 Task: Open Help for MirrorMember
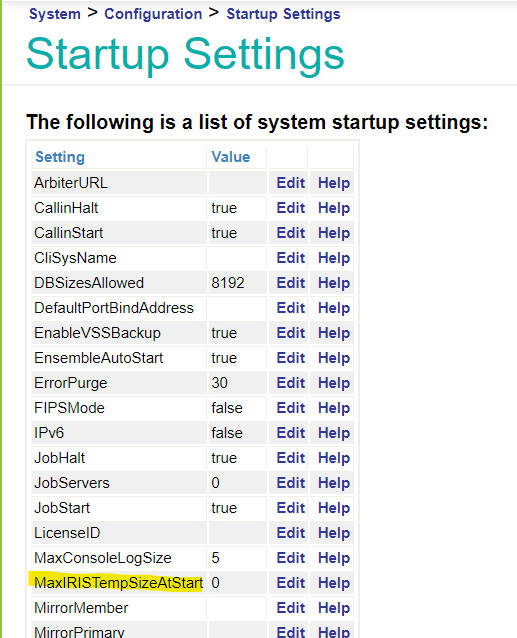coord(334,608)
